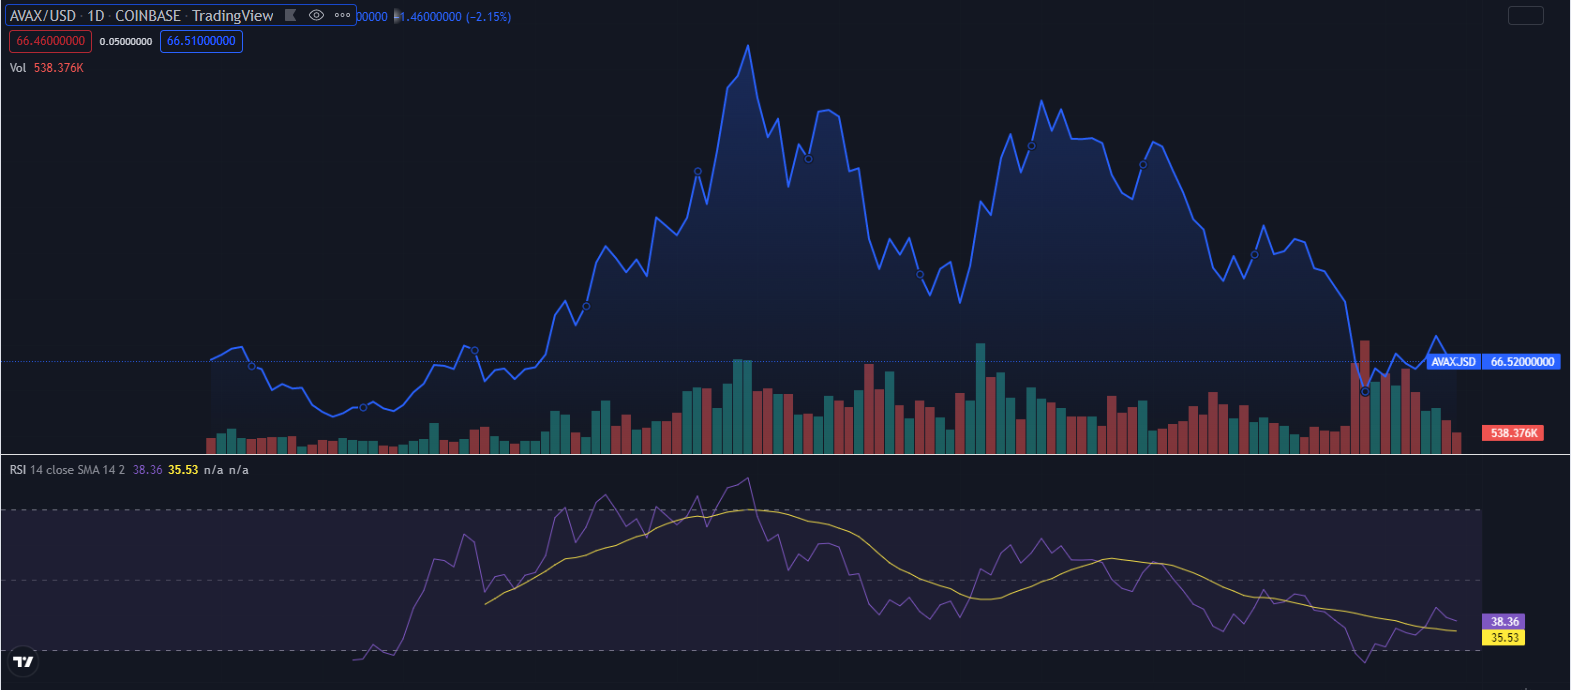Click the purple 38.36 value in RSI legend
Image resolution: width=1571 pixels, height=690 pixels.
click(147, 470)
